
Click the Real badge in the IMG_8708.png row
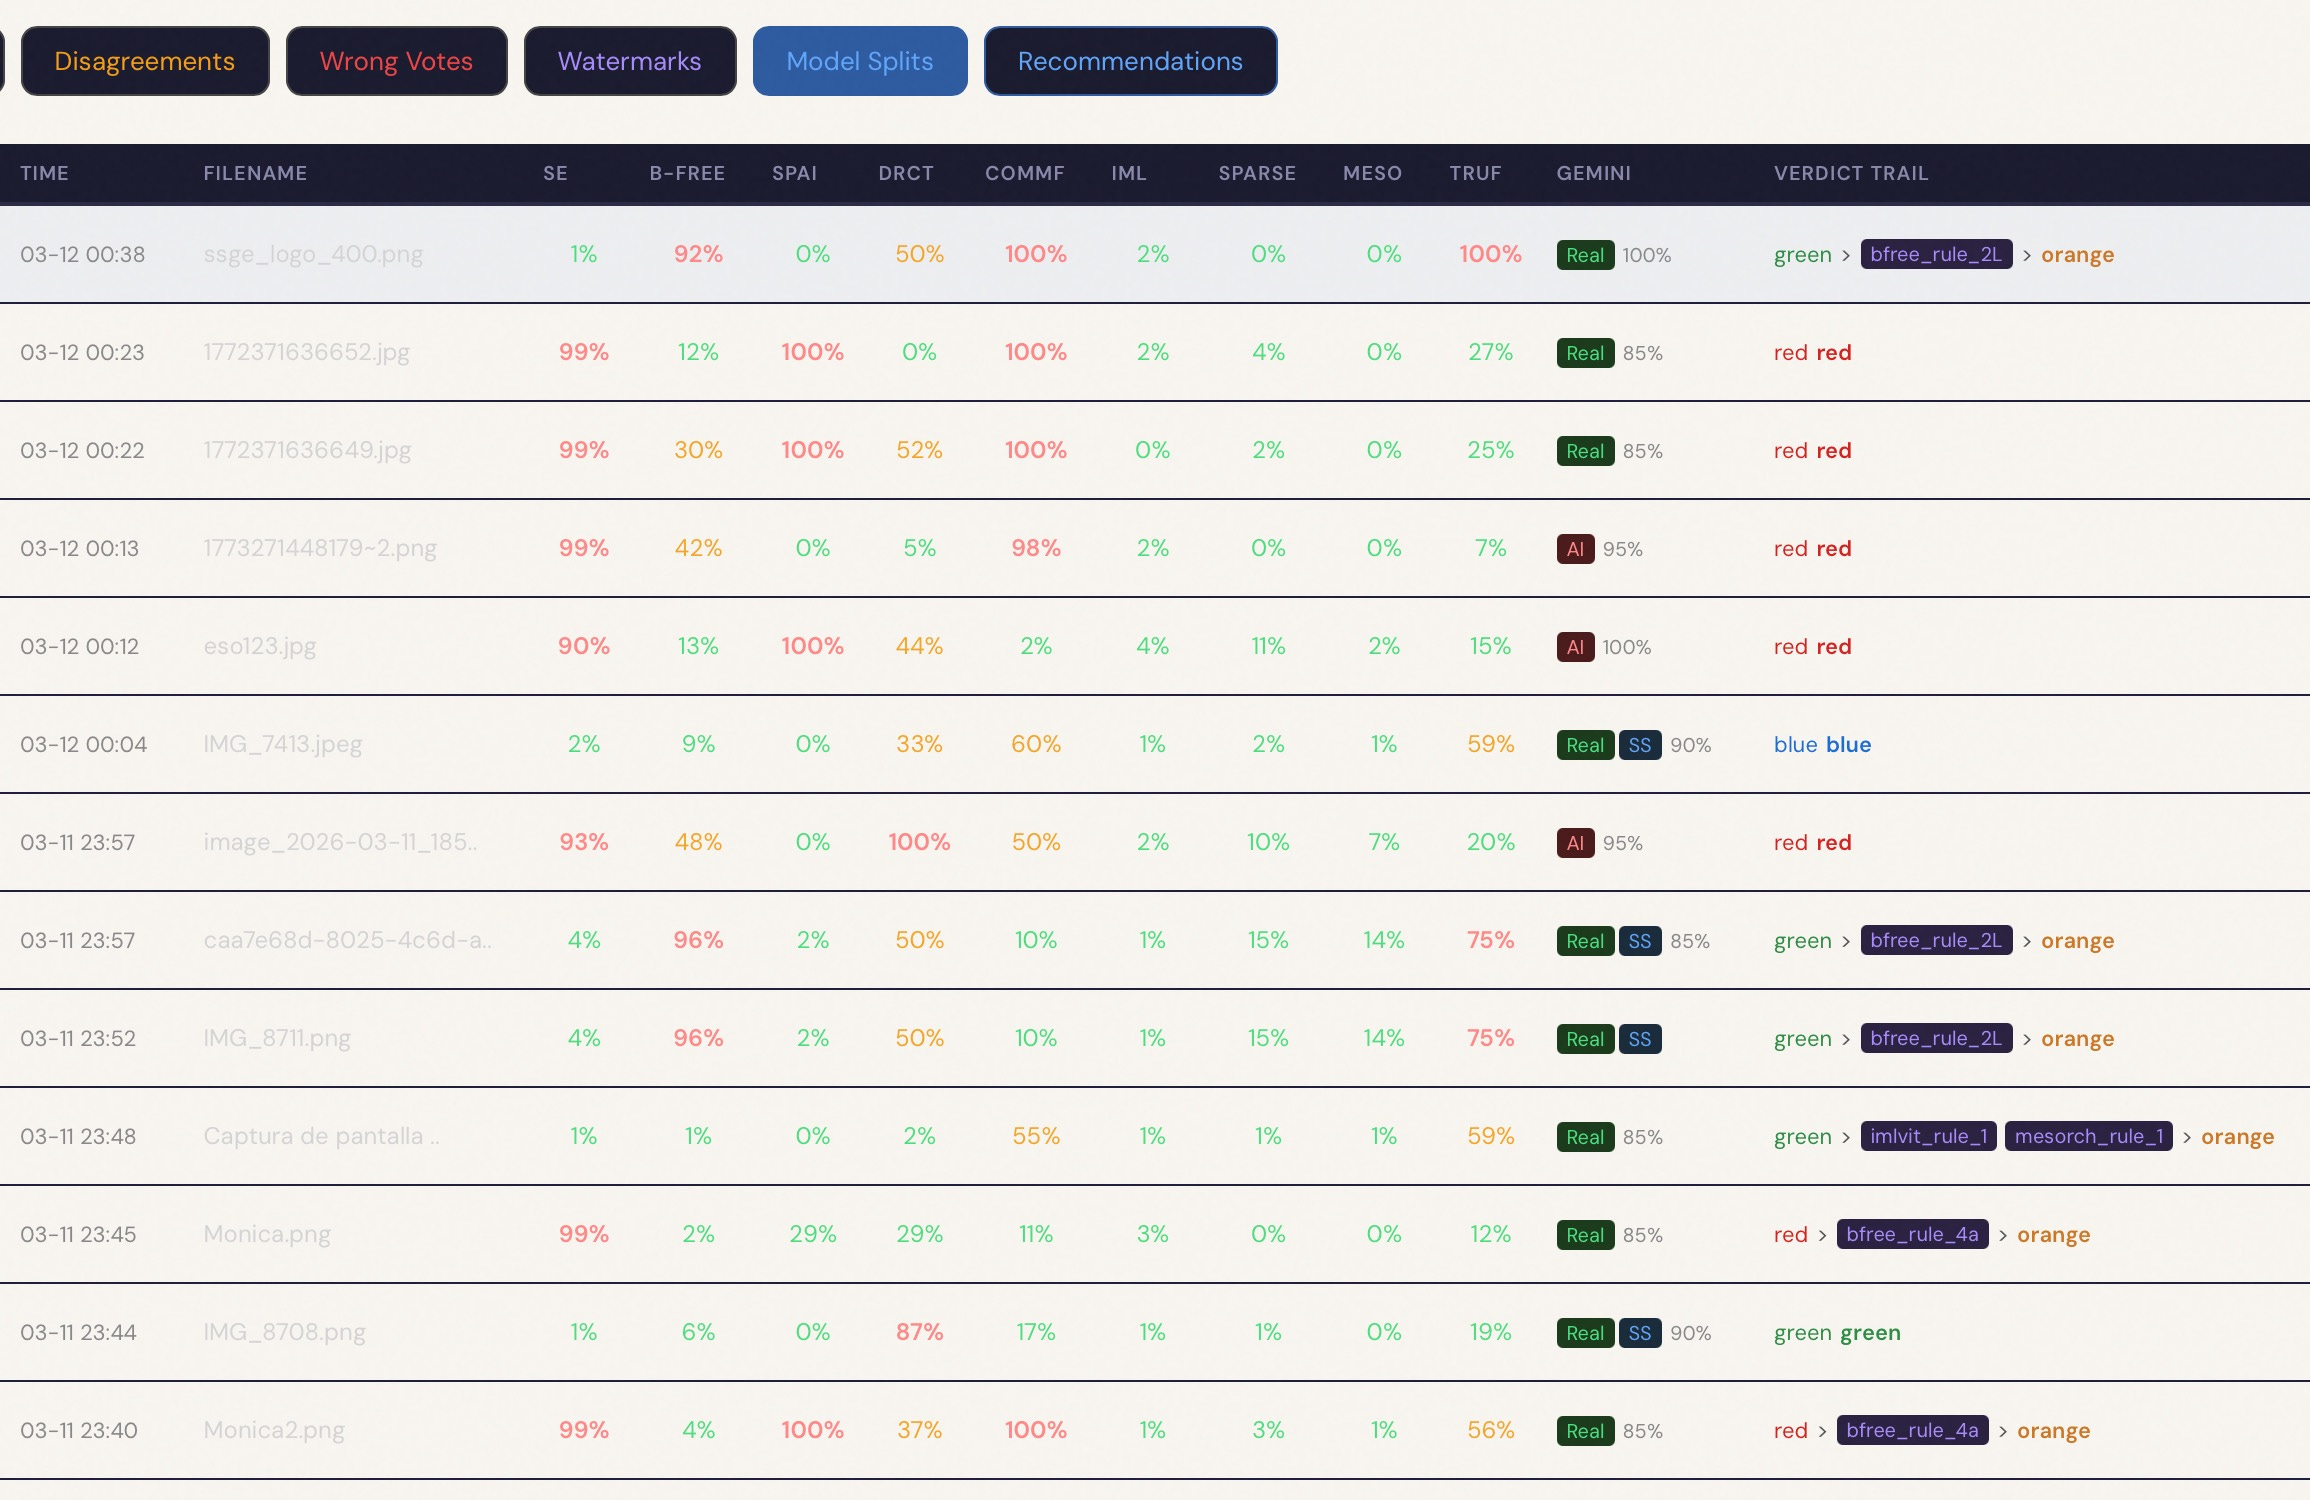coord(1584,1333)
